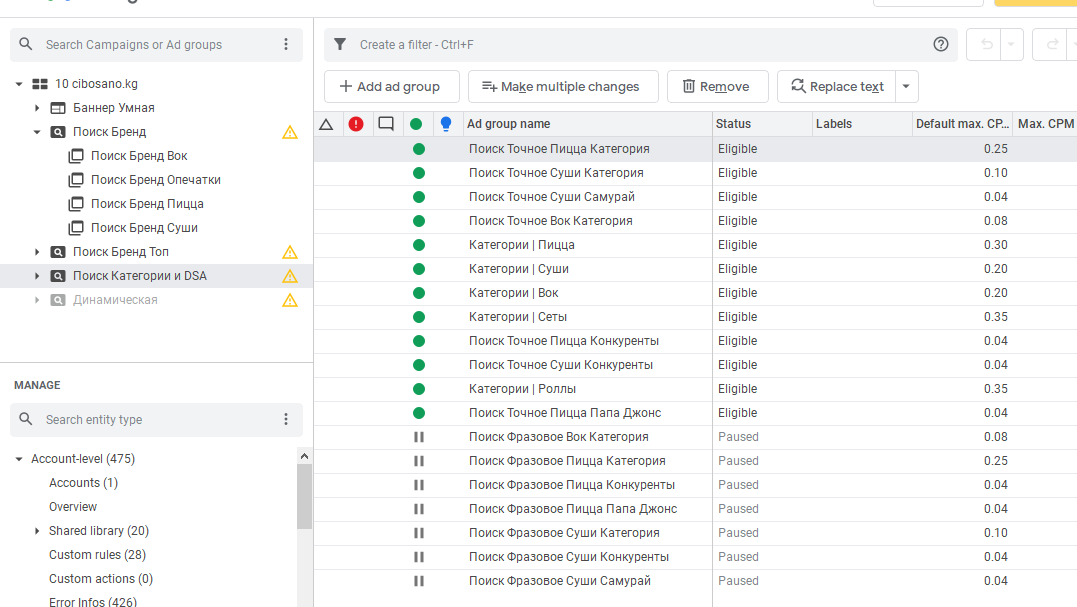Open the undo history dropdown arrow
1077x607 pixels.
[x=1011, y=45]
